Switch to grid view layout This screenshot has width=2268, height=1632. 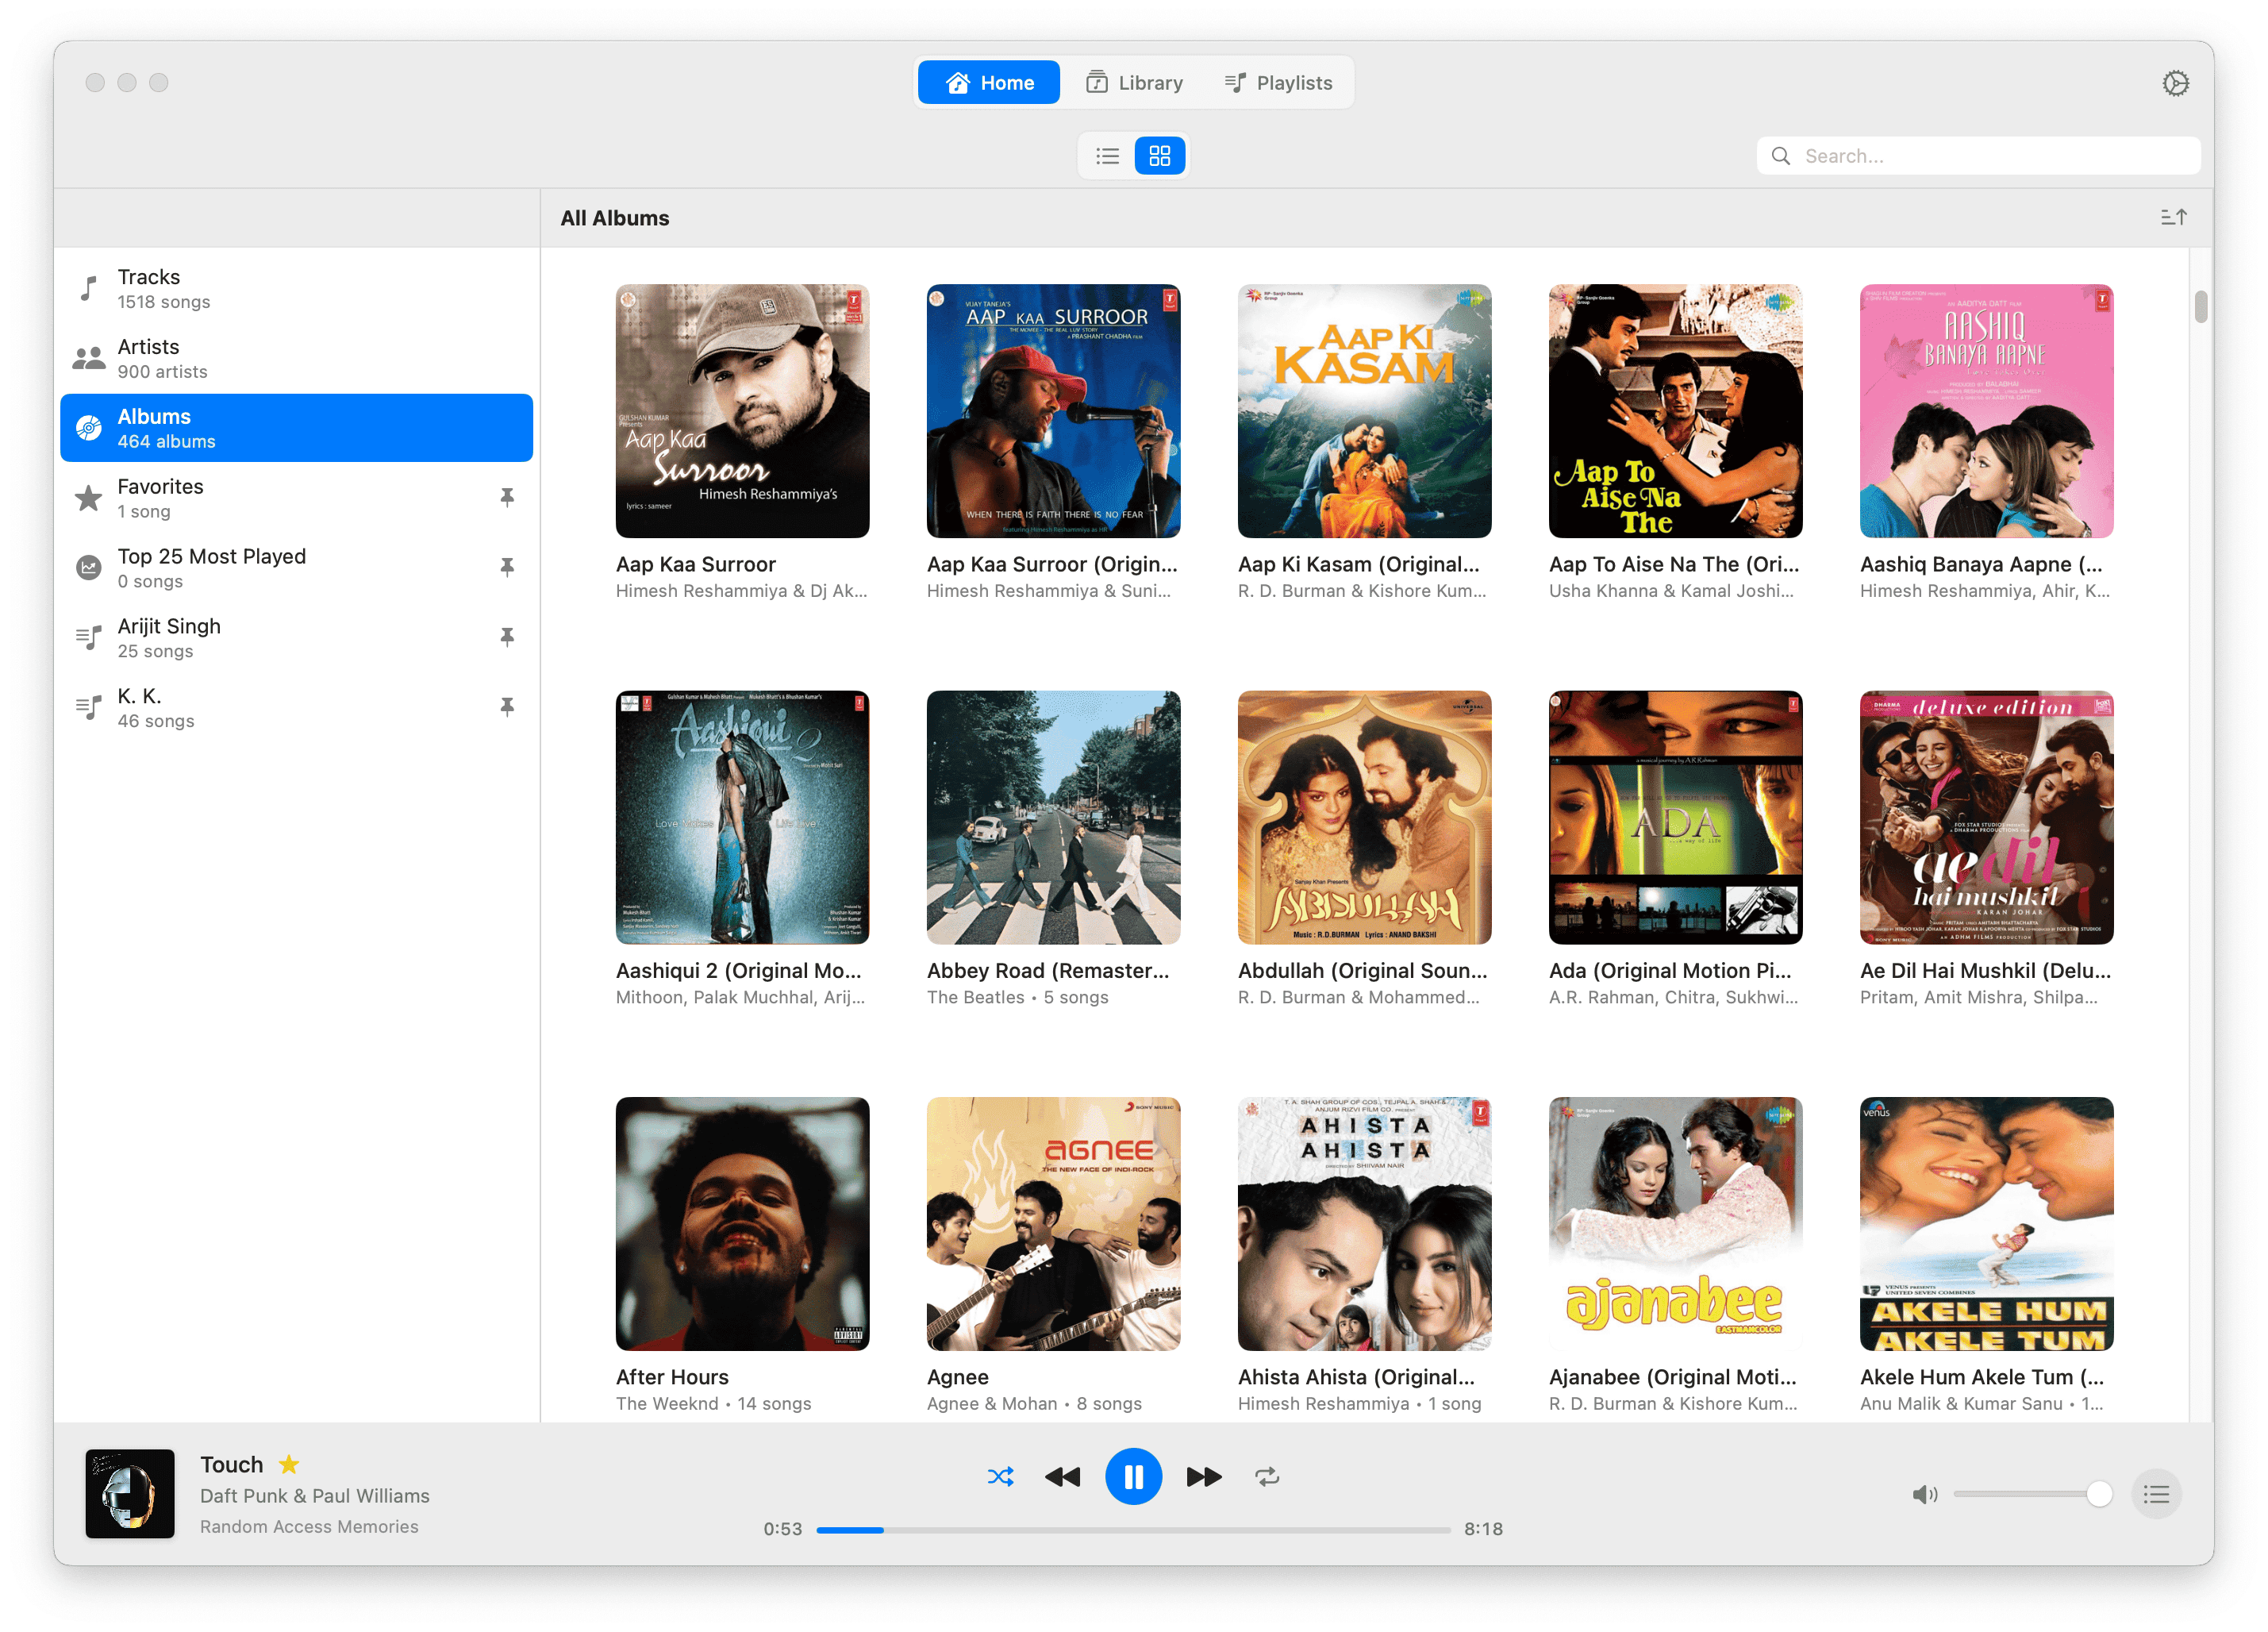pos(1159,156)
